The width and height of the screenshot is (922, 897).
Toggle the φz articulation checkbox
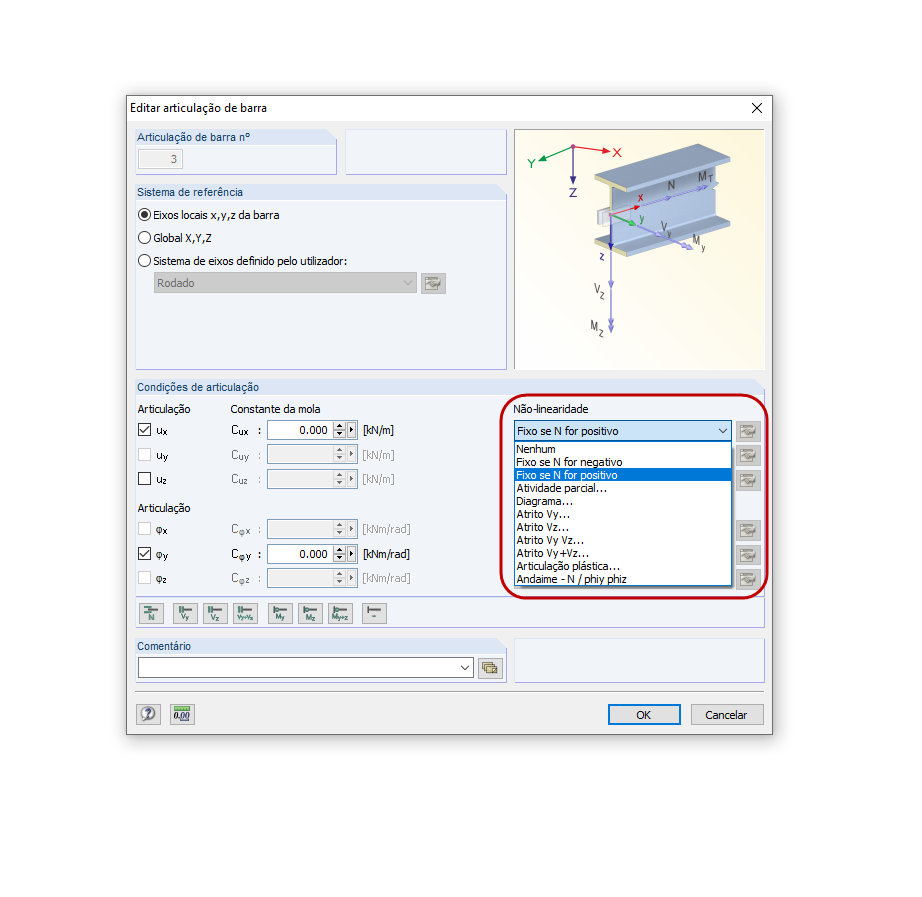[x=145, y=578]
